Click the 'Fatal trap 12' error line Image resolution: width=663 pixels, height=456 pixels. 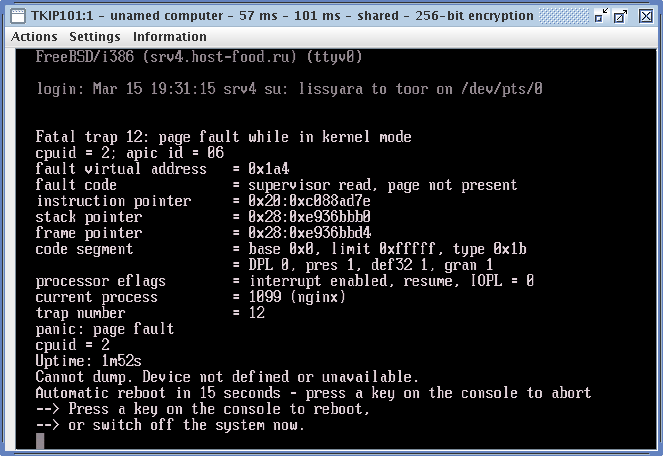tap(223, 137)
